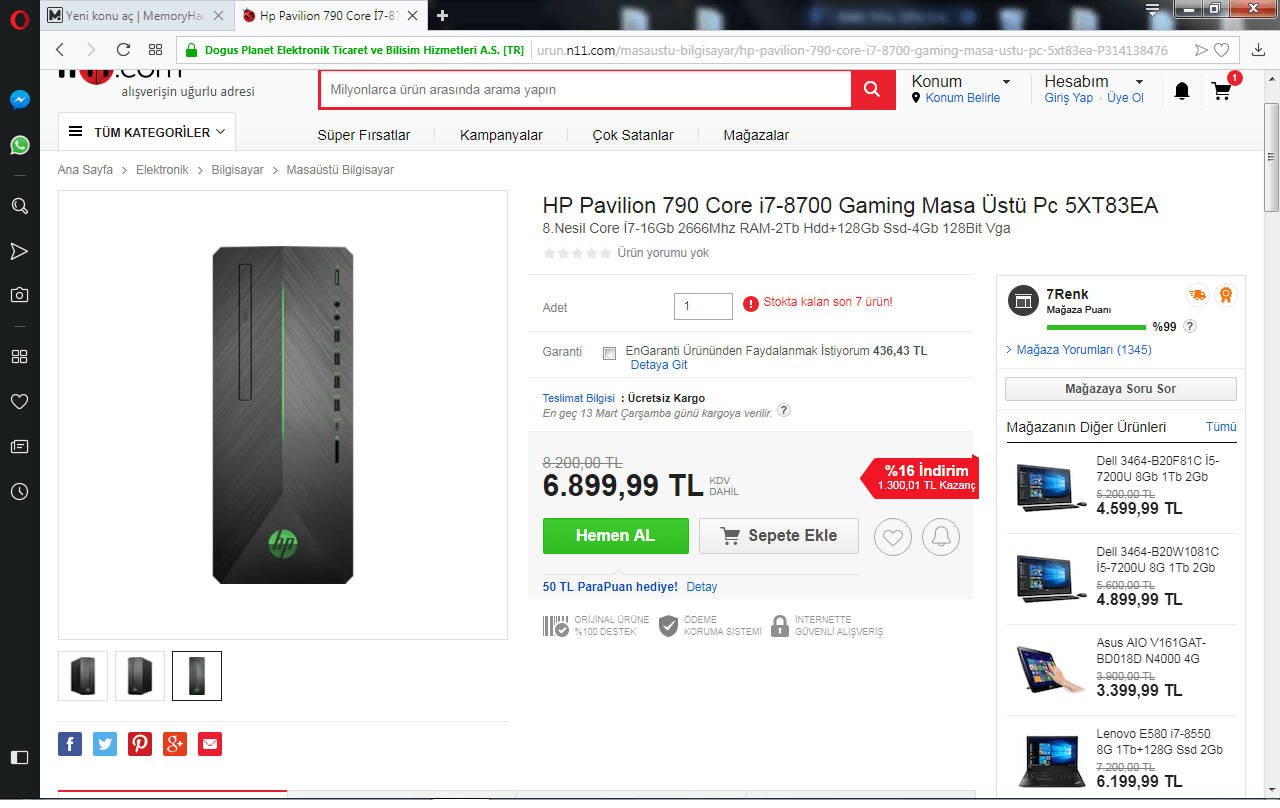Select the first product thumbnail
Viewport: 1280px width, 808px height.
83,676
